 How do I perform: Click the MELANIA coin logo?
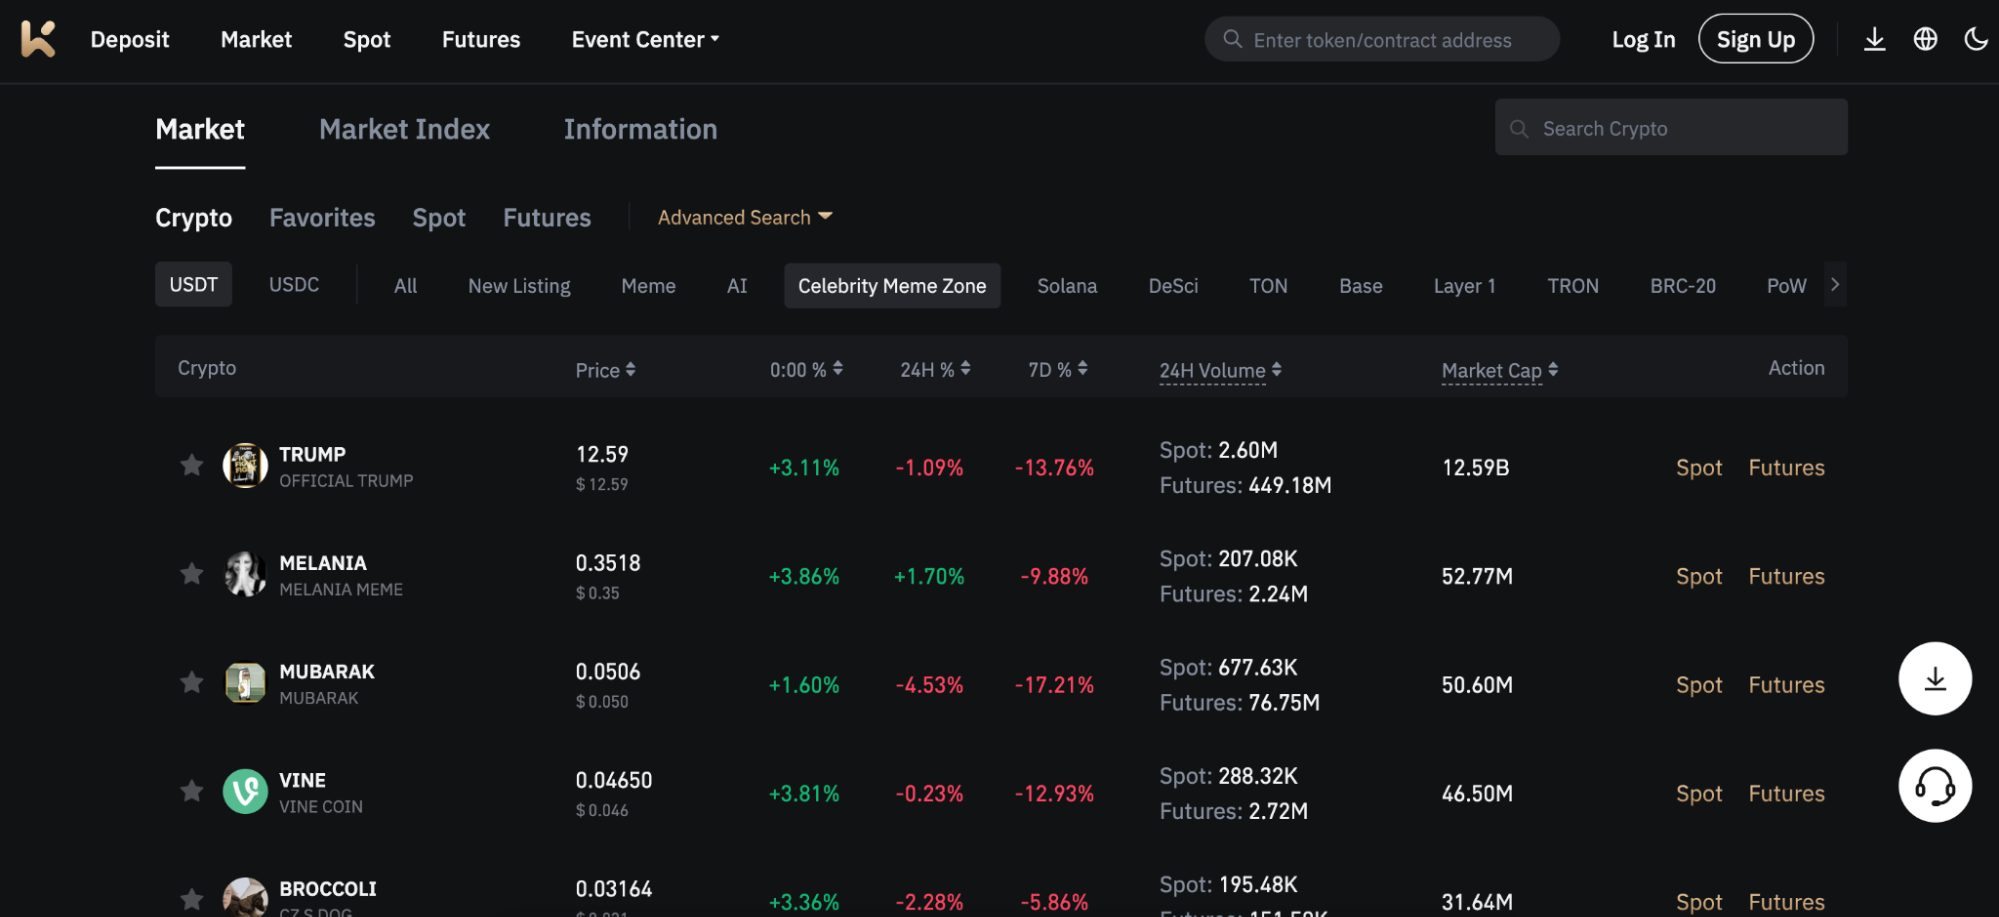(x=245, y=575)
